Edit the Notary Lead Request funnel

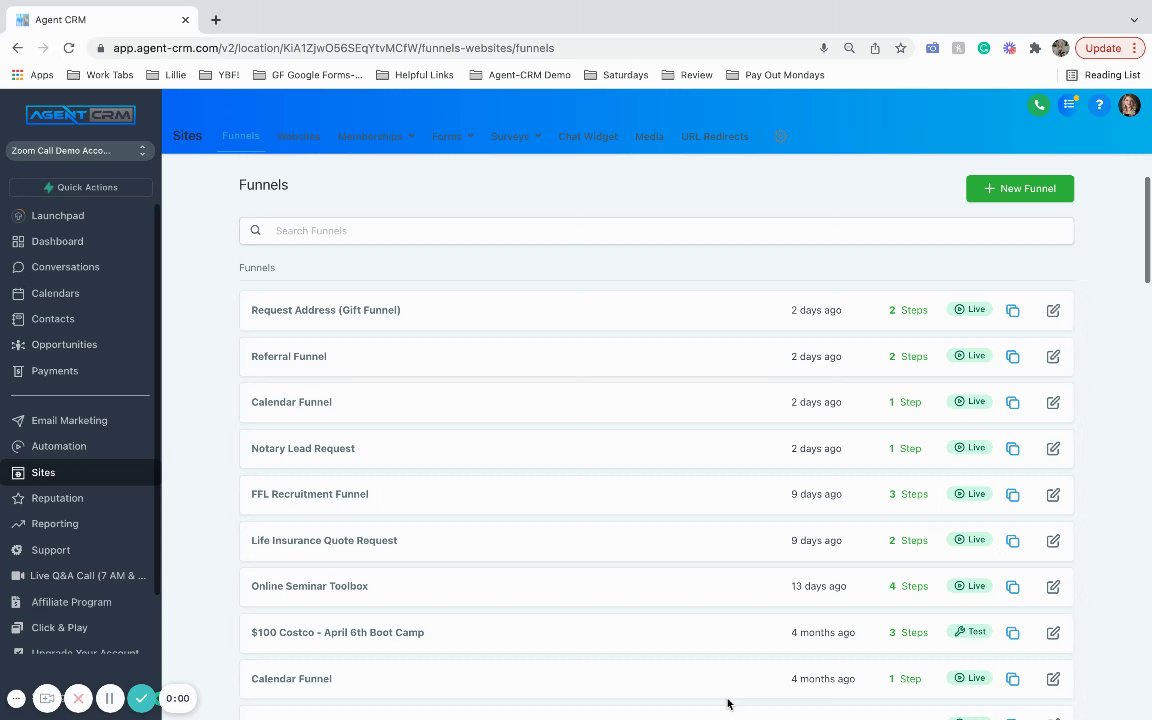(1053, 449)
